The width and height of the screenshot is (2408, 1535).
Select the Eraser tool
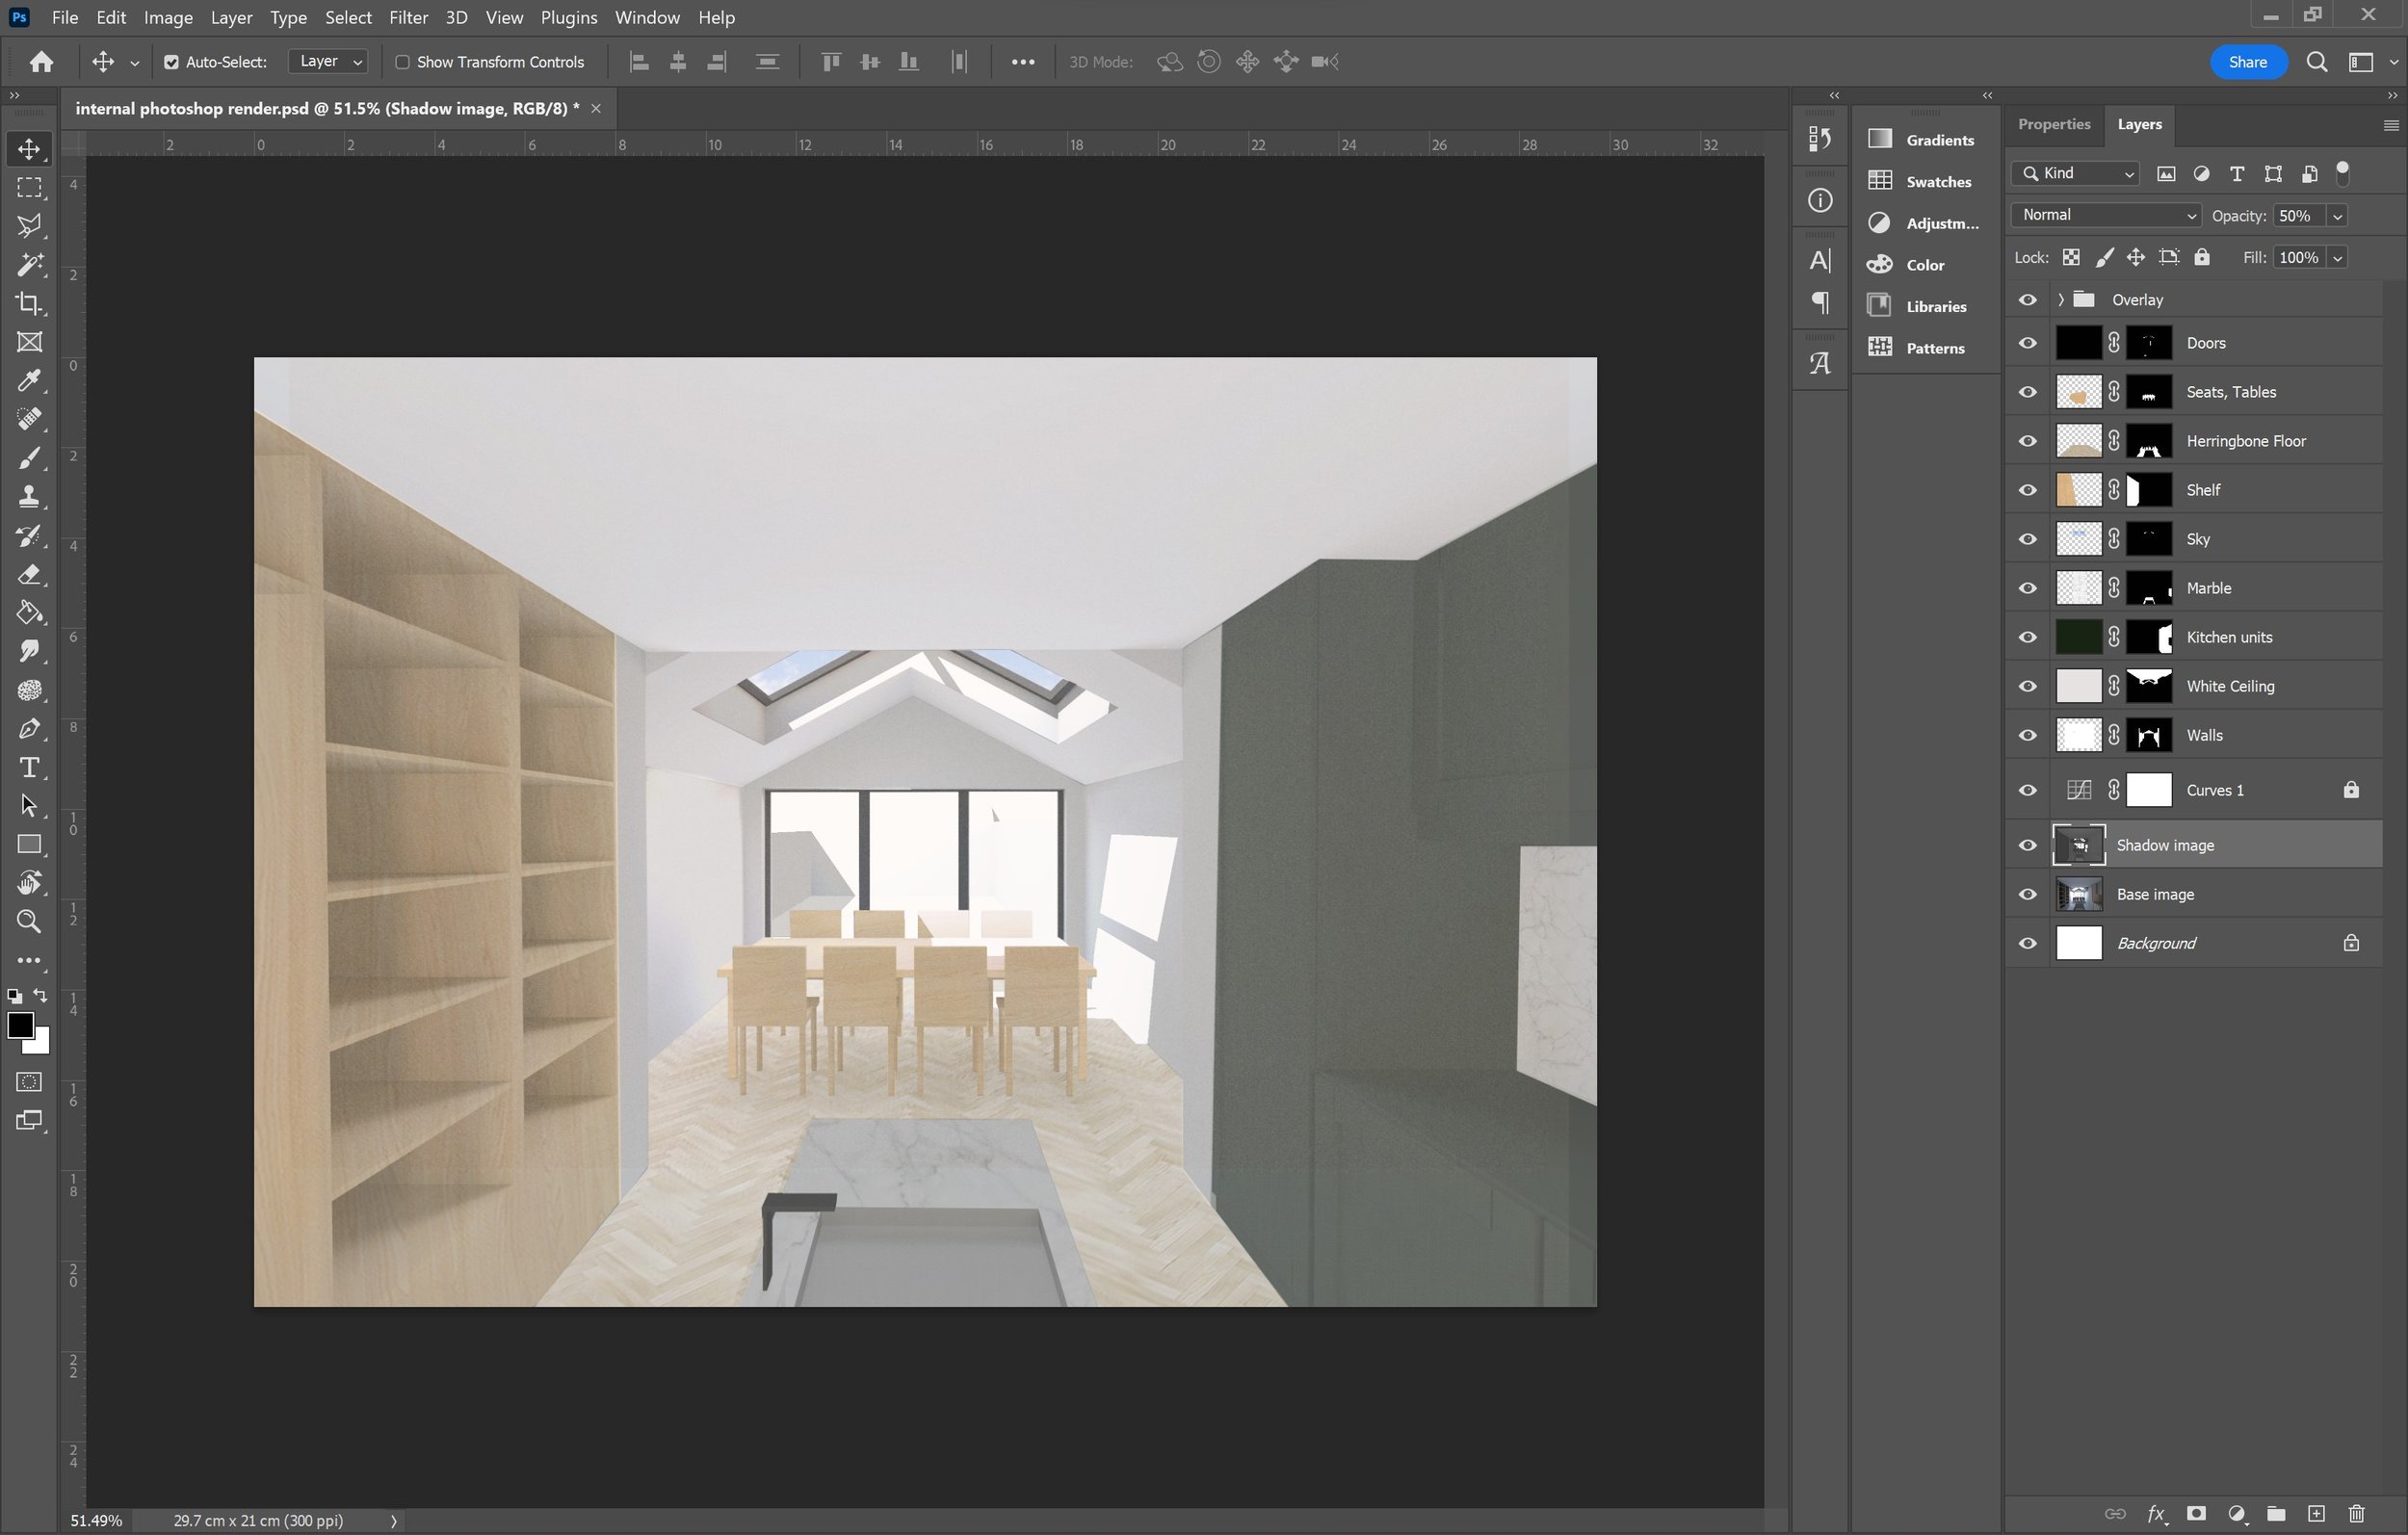pos(29,574)
